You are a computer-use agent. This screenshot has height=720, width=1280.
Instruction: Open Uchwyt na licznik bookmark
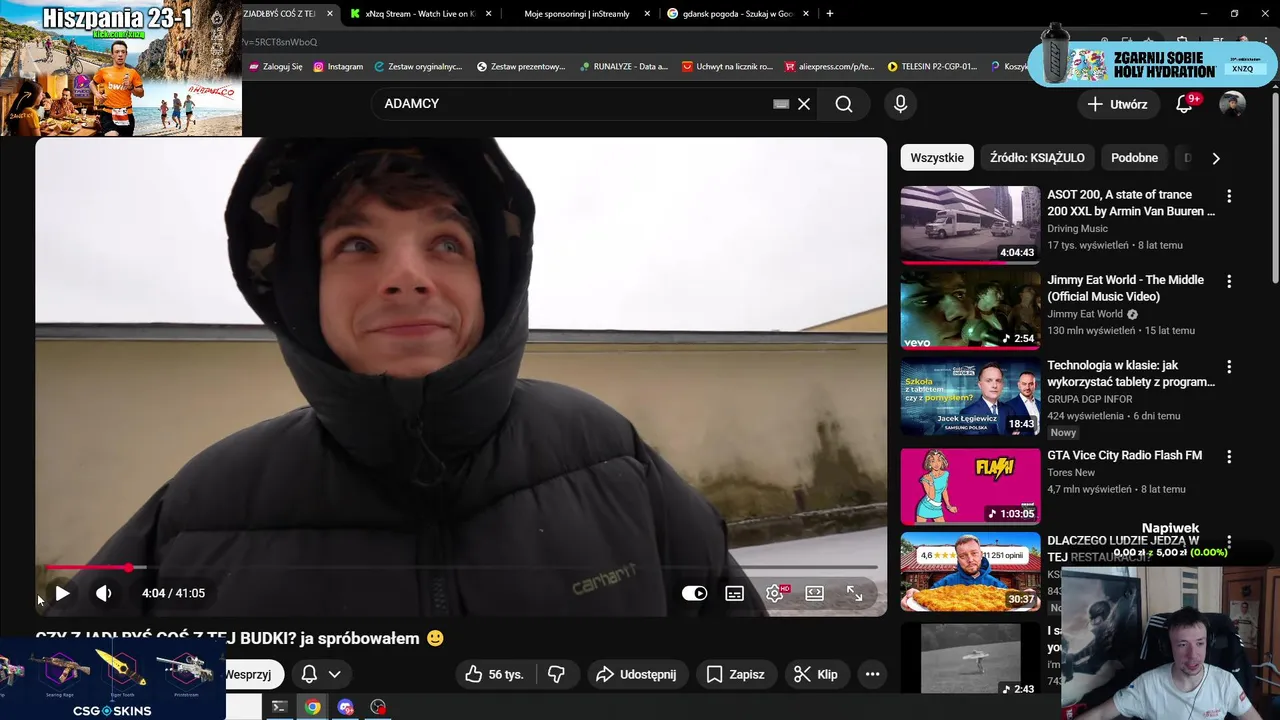728,66
